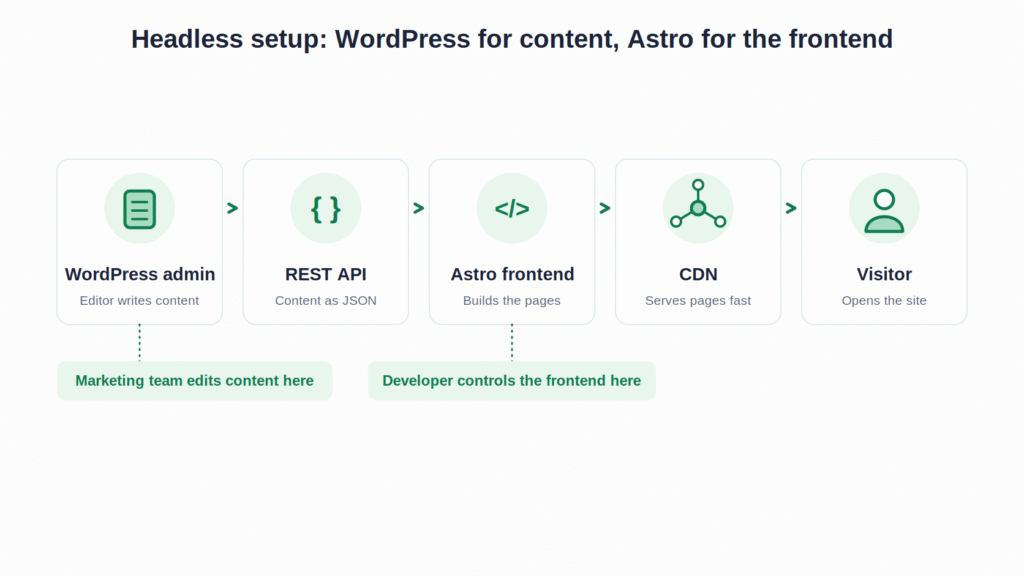The width and height of the screenshot is (1024, 576).
Task: Click the 'Headless setup' slide heading
Action: 511,39
